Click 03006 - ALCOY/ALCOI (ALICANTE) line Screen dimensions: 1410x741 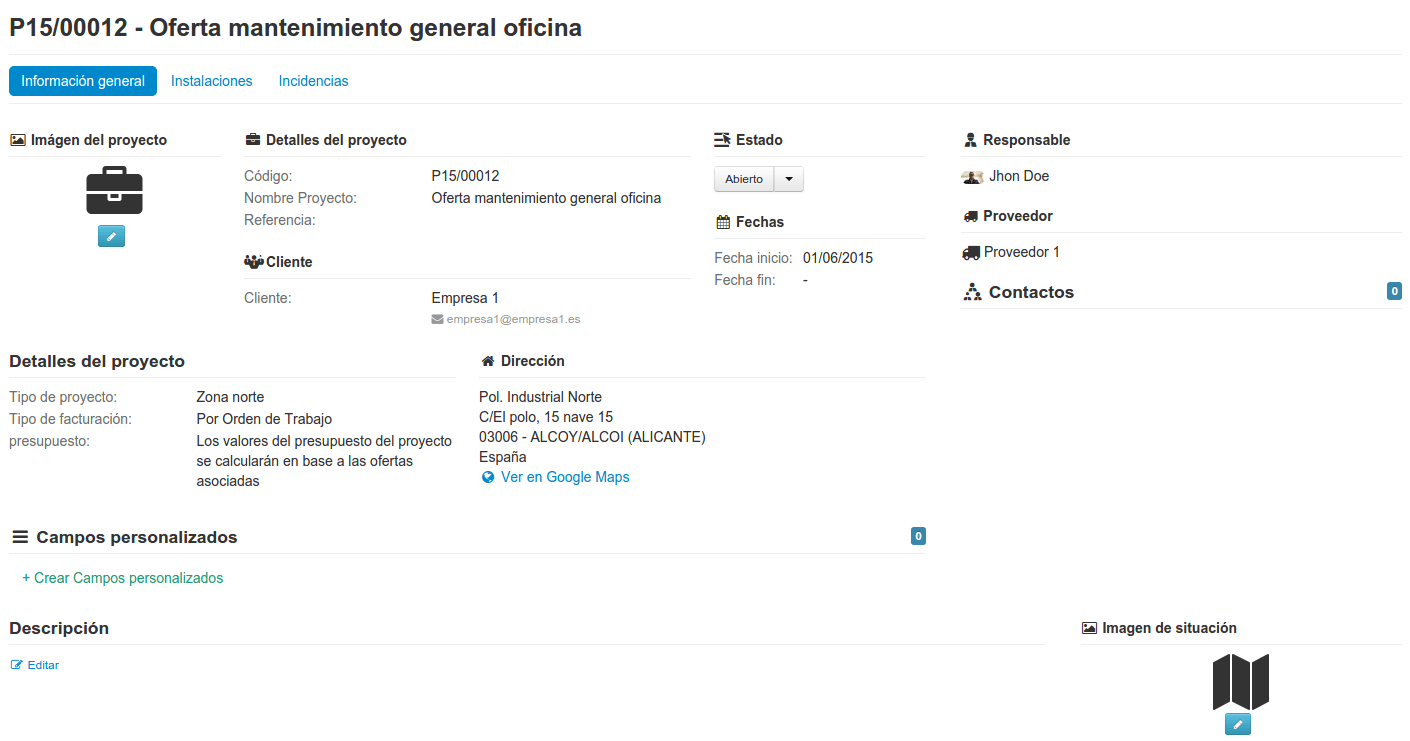tap(592, 437)
